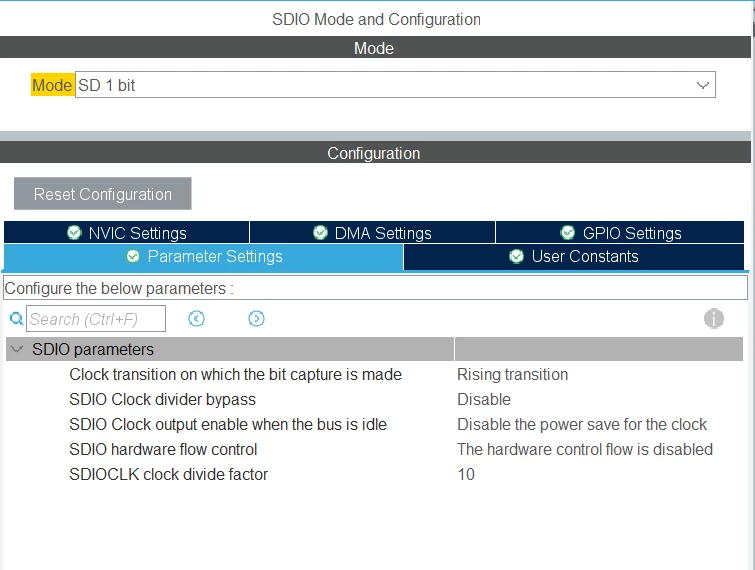Select SDIOCLK clock divide factor parameter

pyautogui.click(x=169, y=475)
